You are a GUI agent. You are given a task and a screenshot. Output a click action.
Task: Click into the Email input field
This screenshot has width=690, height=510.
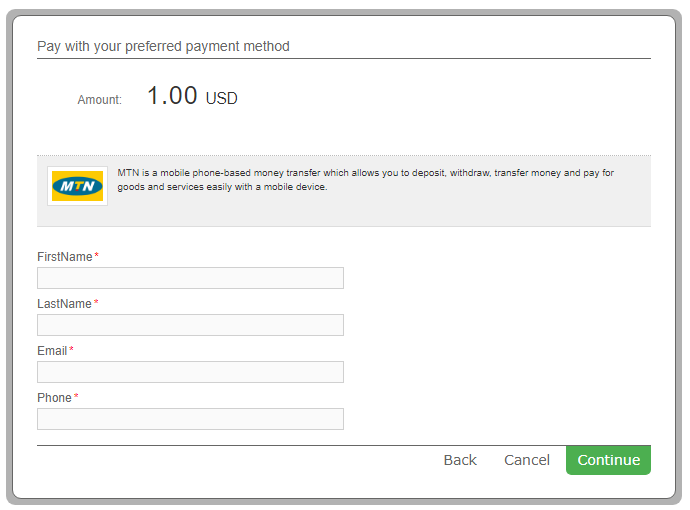click(190, 372)
